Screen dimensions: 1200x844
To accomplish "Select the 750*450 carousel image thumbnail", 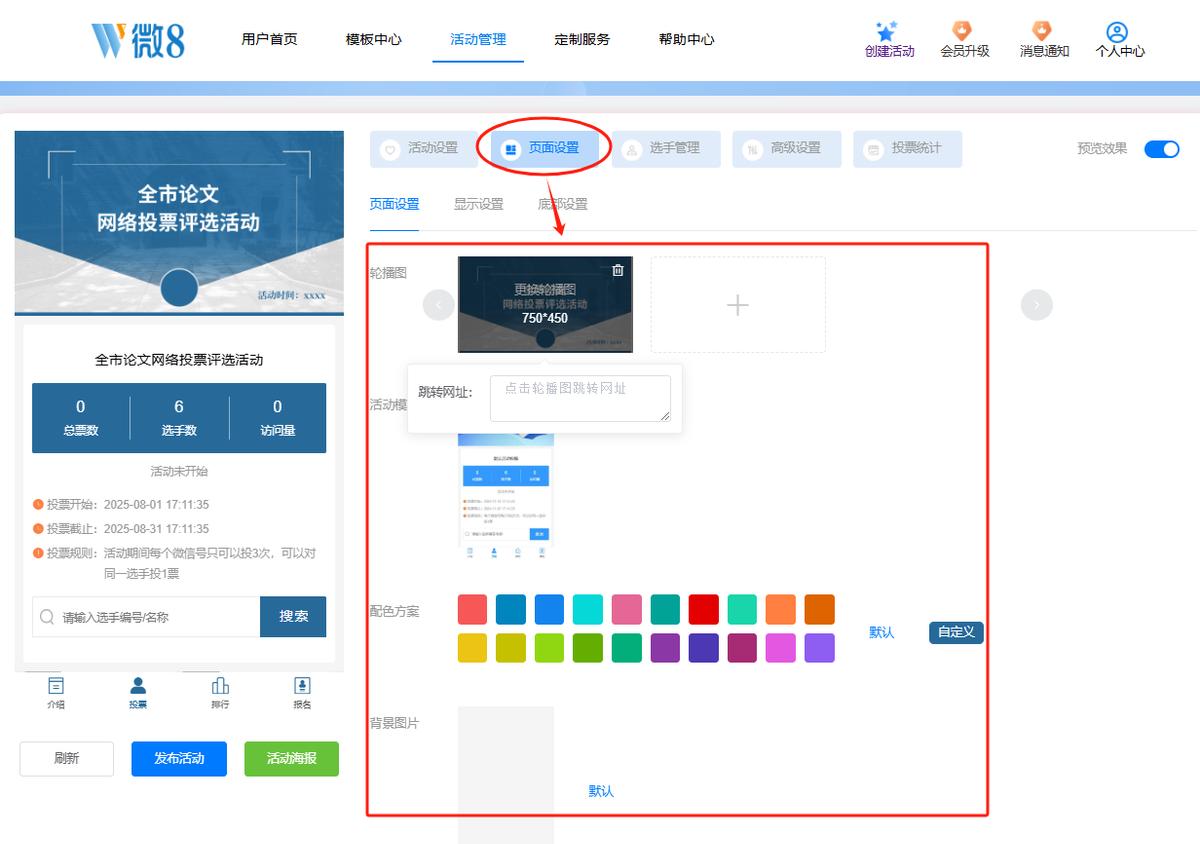I will pyautogui.click(x=545, y=305).
